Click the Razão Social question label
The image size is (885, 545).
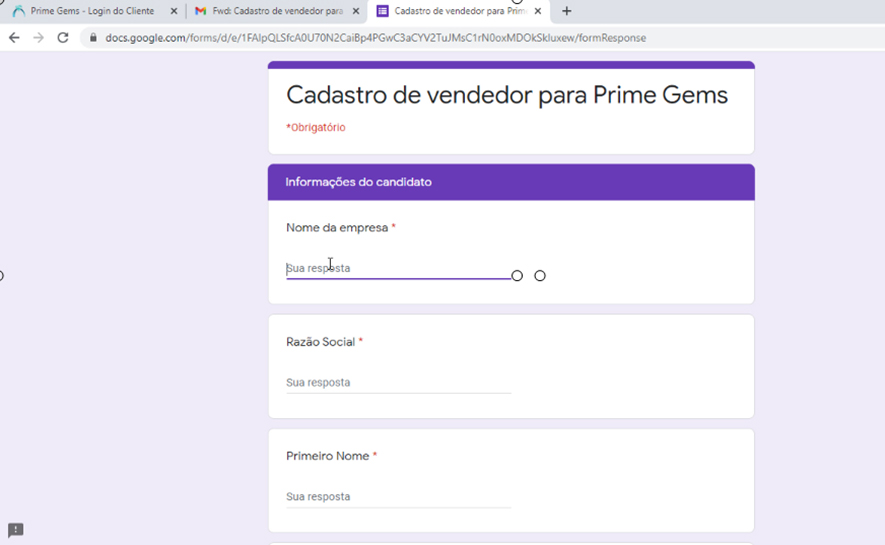point(321,342)
